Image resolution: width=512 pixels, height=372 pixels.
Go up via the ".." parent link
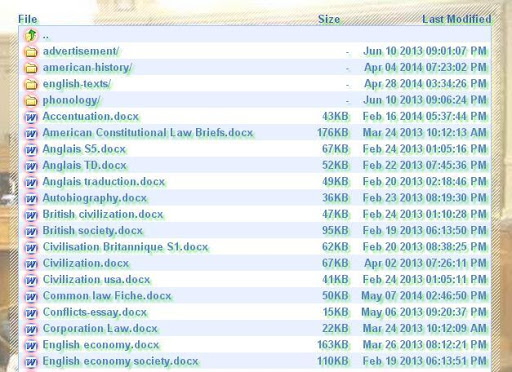[46, 36]
